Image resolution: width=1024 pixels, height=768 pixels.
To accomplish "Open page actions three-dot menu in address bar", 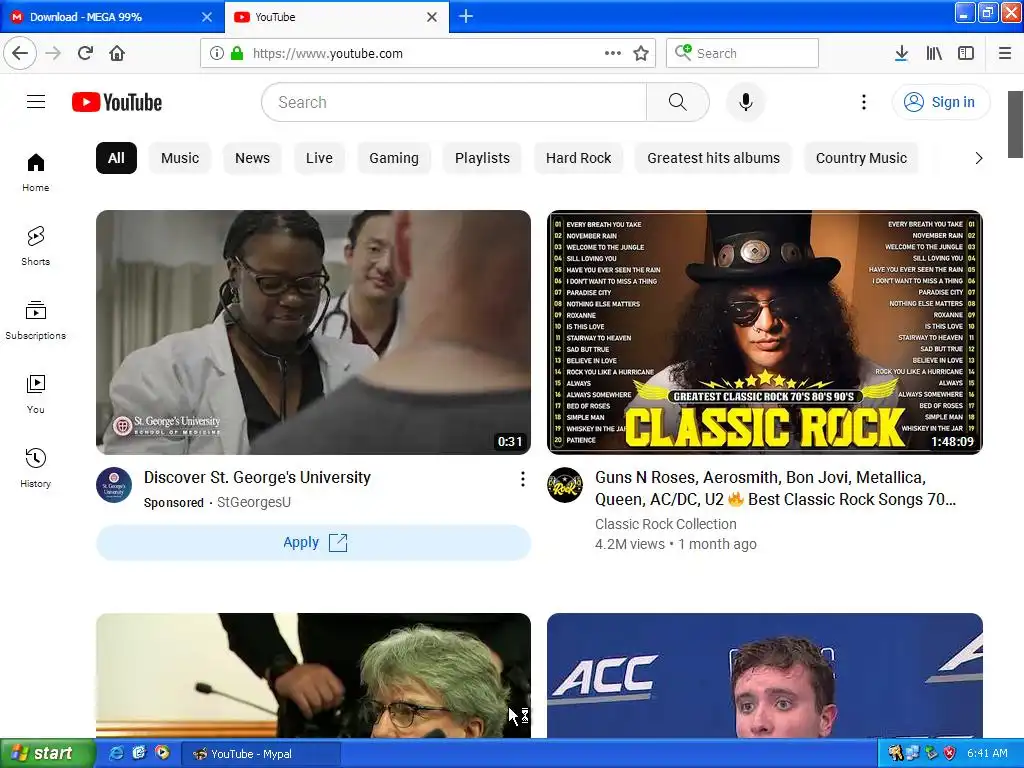I will pos(613,53).
